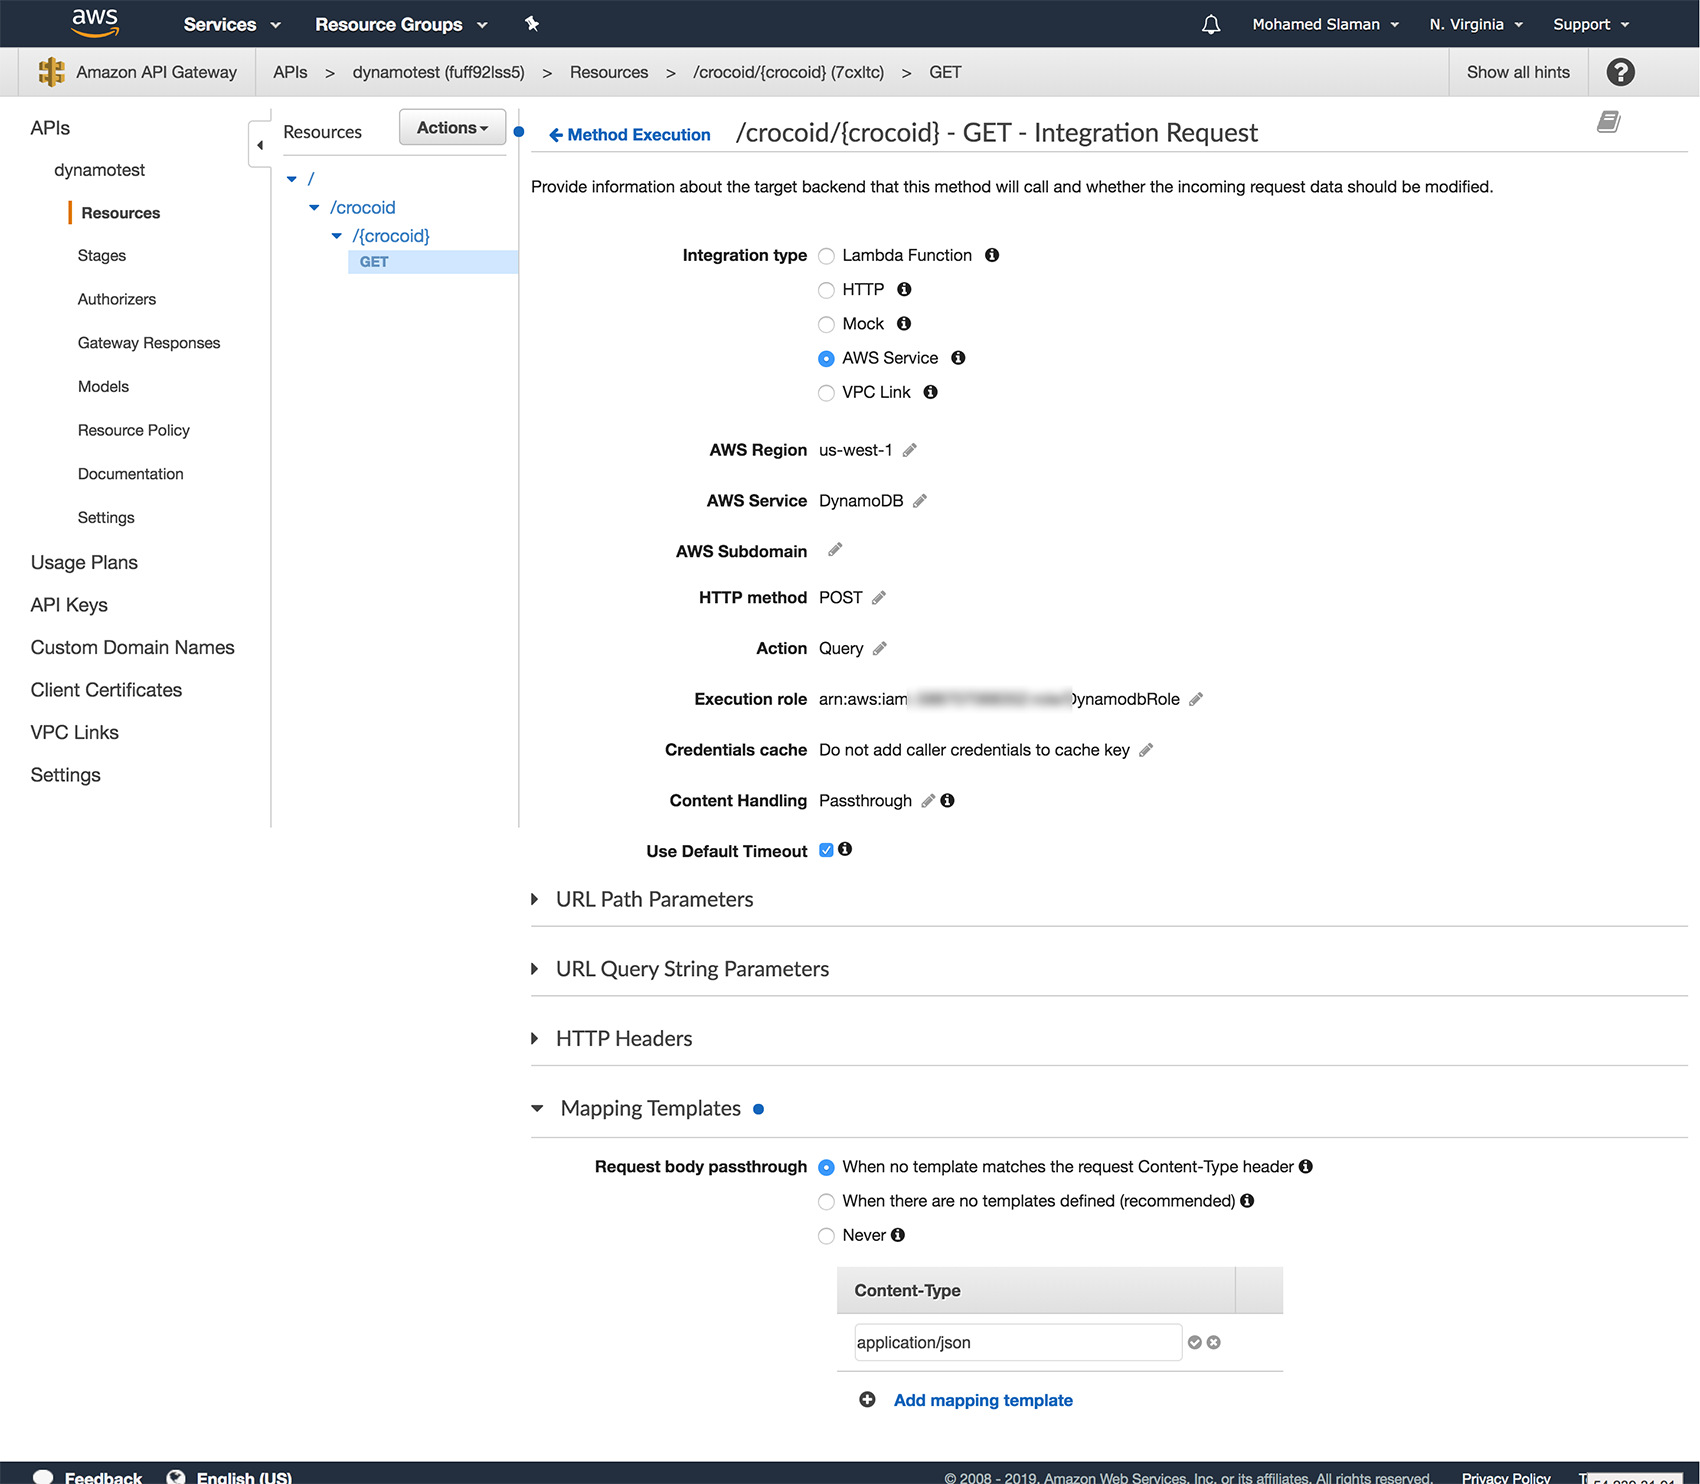Select passthrough when no templates defined
The image size is (1700, 1484).
point(826,1201)
